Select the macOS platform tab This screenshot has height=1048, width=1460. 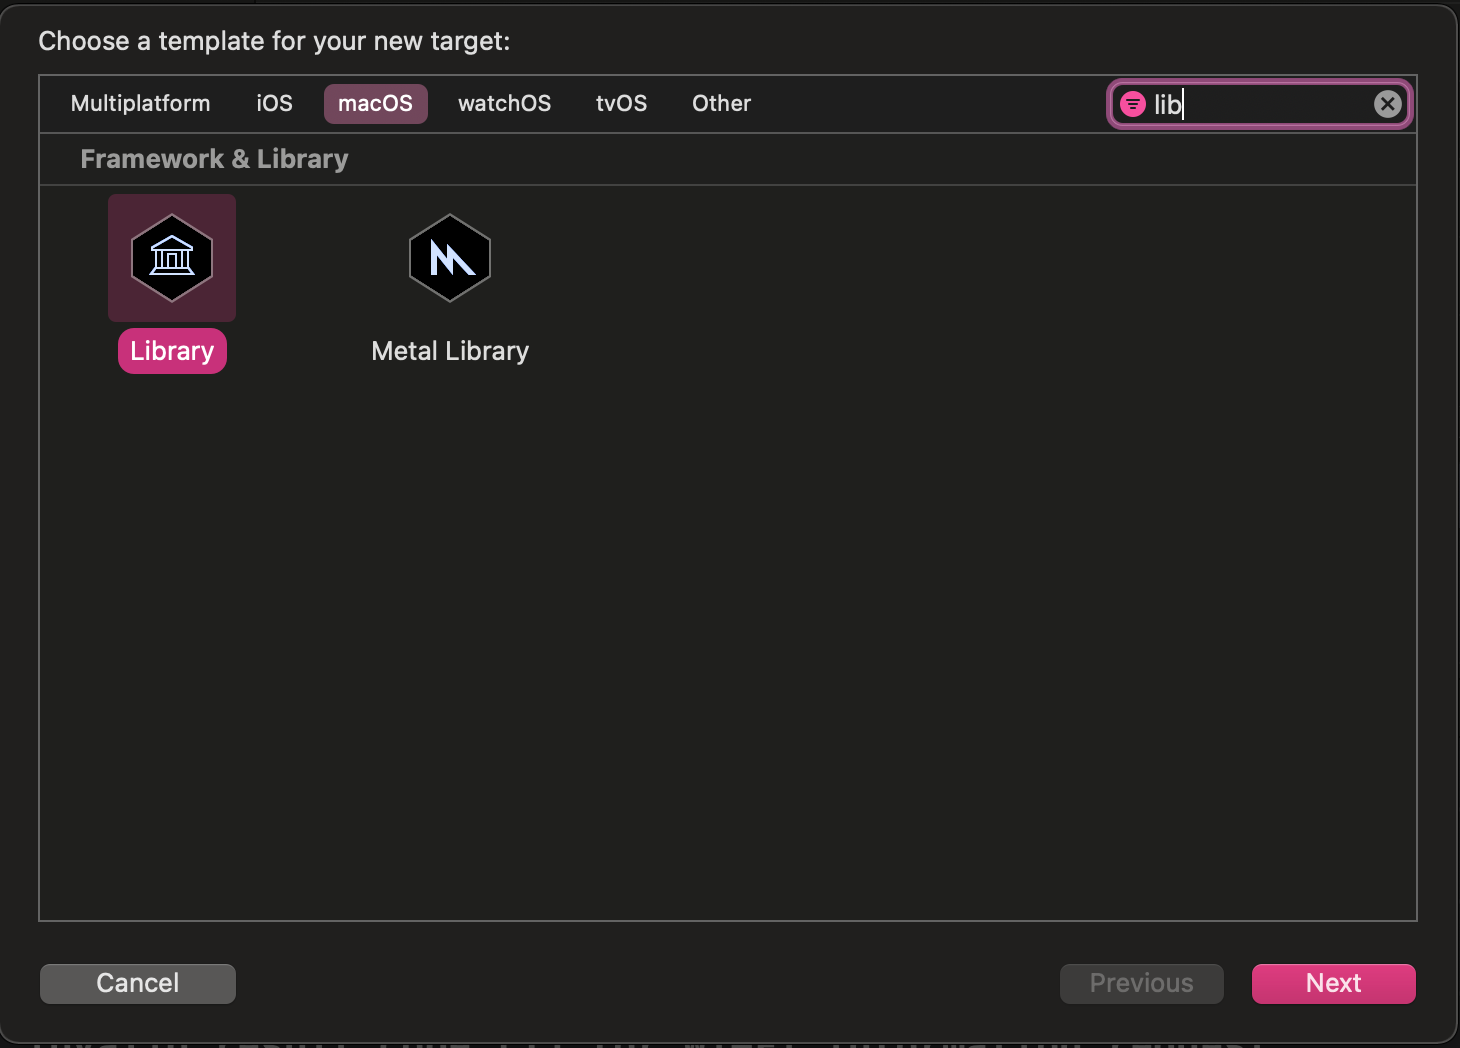376,104
